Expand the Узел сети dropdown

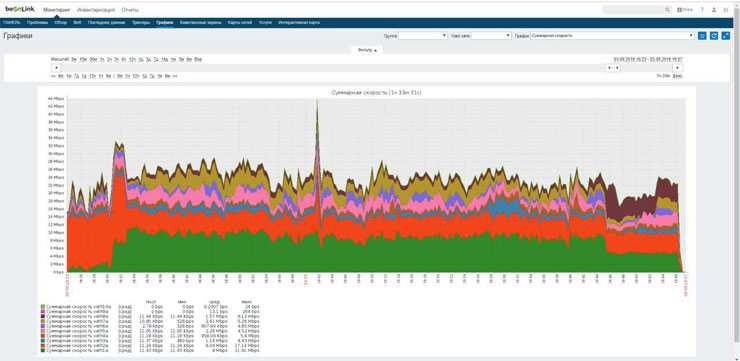491,35
